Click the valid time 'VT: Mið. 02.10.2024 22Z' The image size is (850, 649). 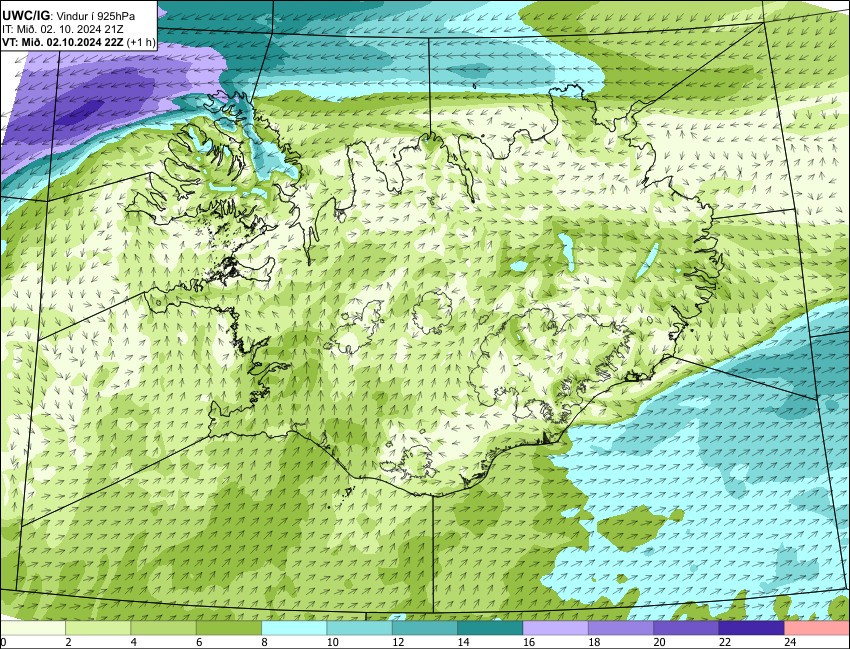[63, 42]
